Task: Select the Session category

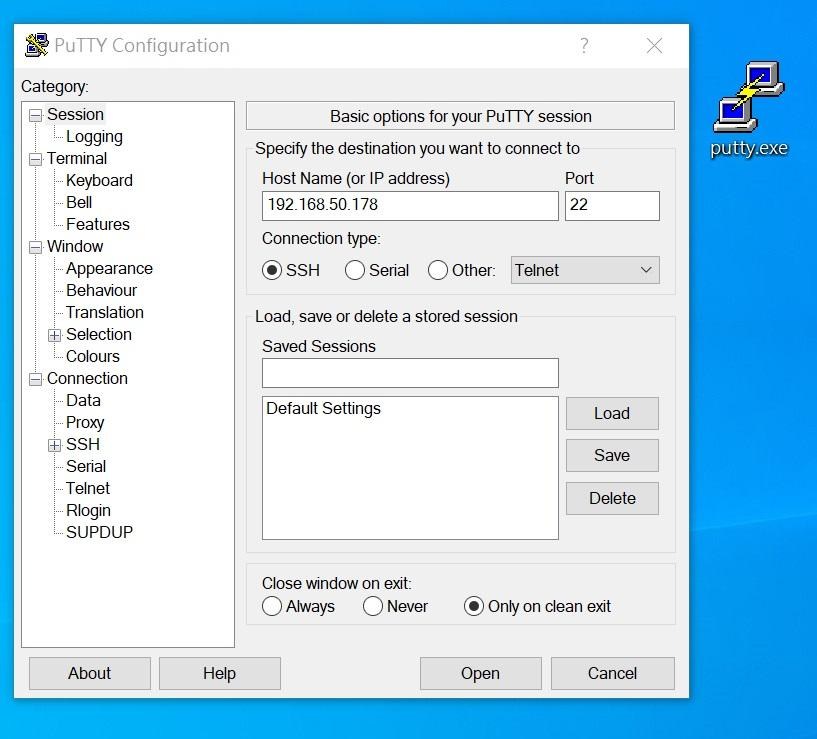Action: [76, 114]
